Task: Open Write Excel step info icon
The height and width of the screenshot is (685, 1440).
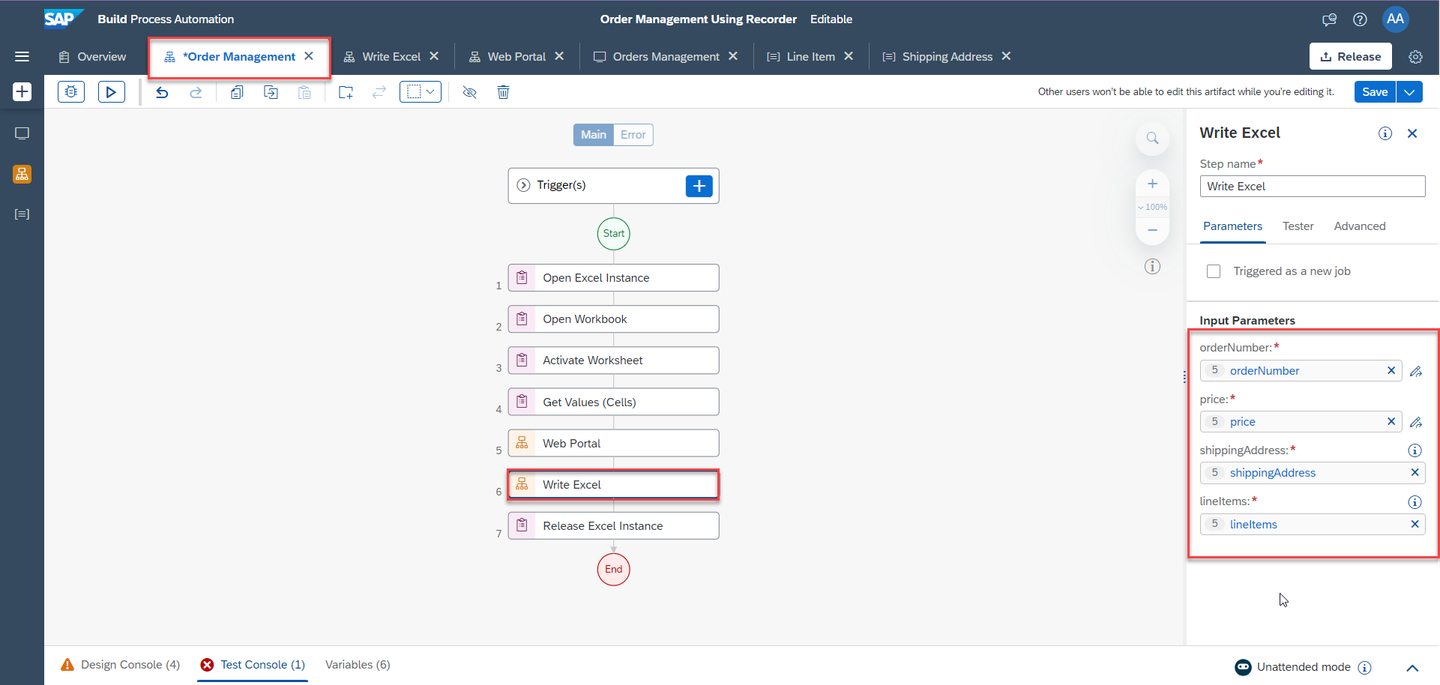Action: (1385, 133)
